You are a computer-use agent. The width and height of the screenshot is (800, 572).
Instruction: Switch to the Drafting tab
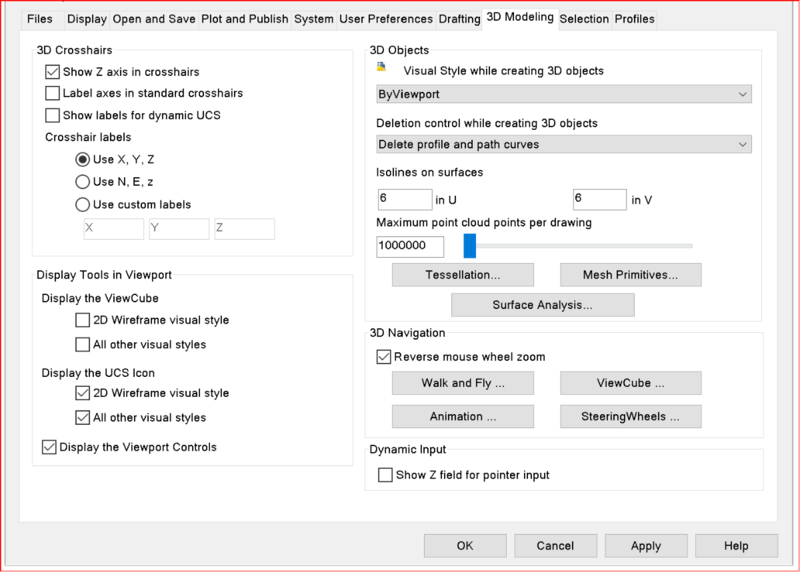(x=458, y=19)
